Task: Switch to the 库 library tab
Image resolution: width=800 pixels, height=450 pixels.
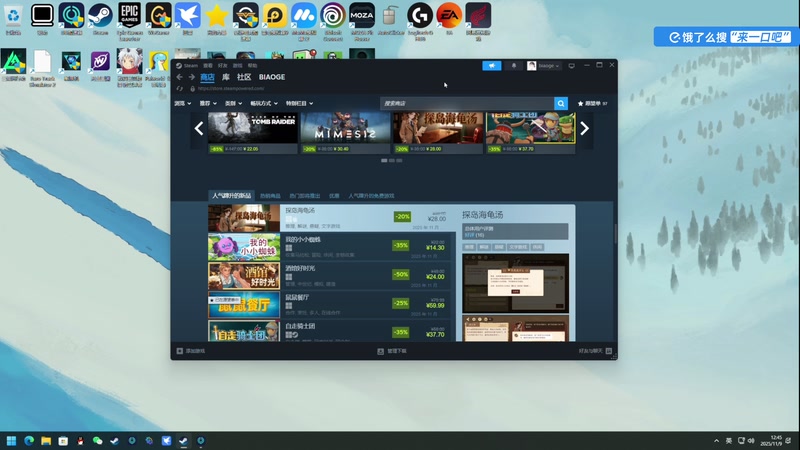Action: [x=226, y=77]
